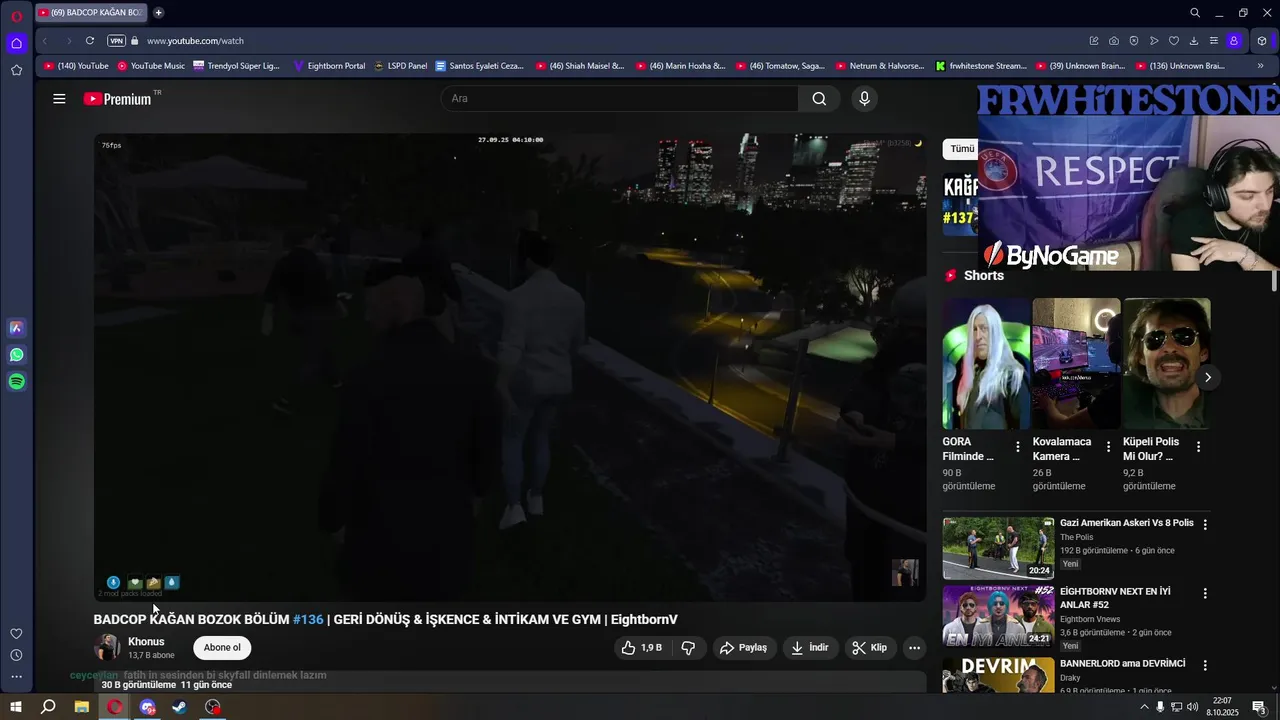This screenshot has width=1280, height=720.
Task: Open the Aria AI sidebar icon
Action: pyautogui.click(x=16, y=328)
